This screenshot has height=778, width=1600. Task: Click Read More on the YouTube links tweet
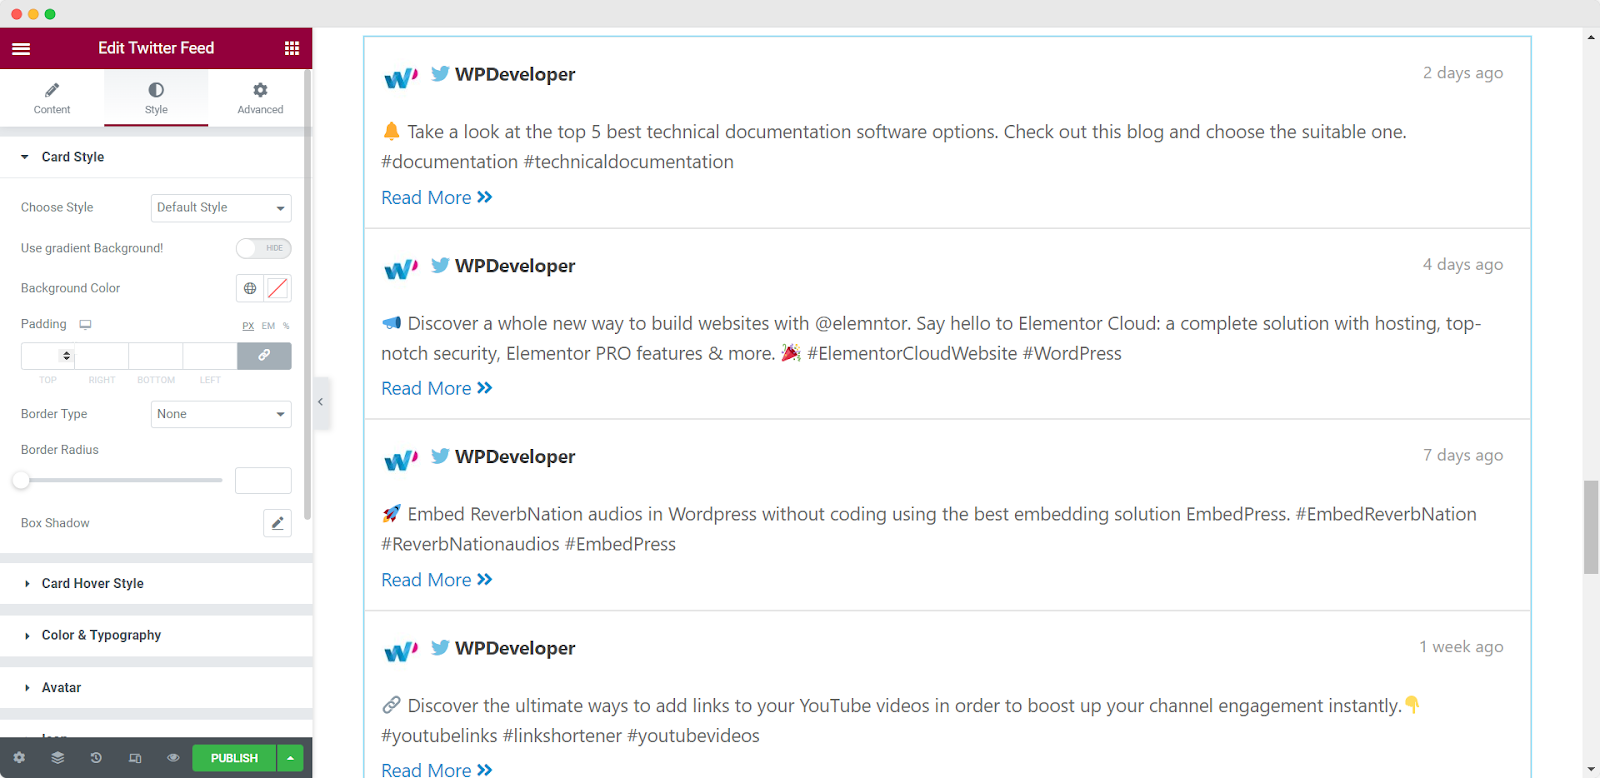click(437, 769)
